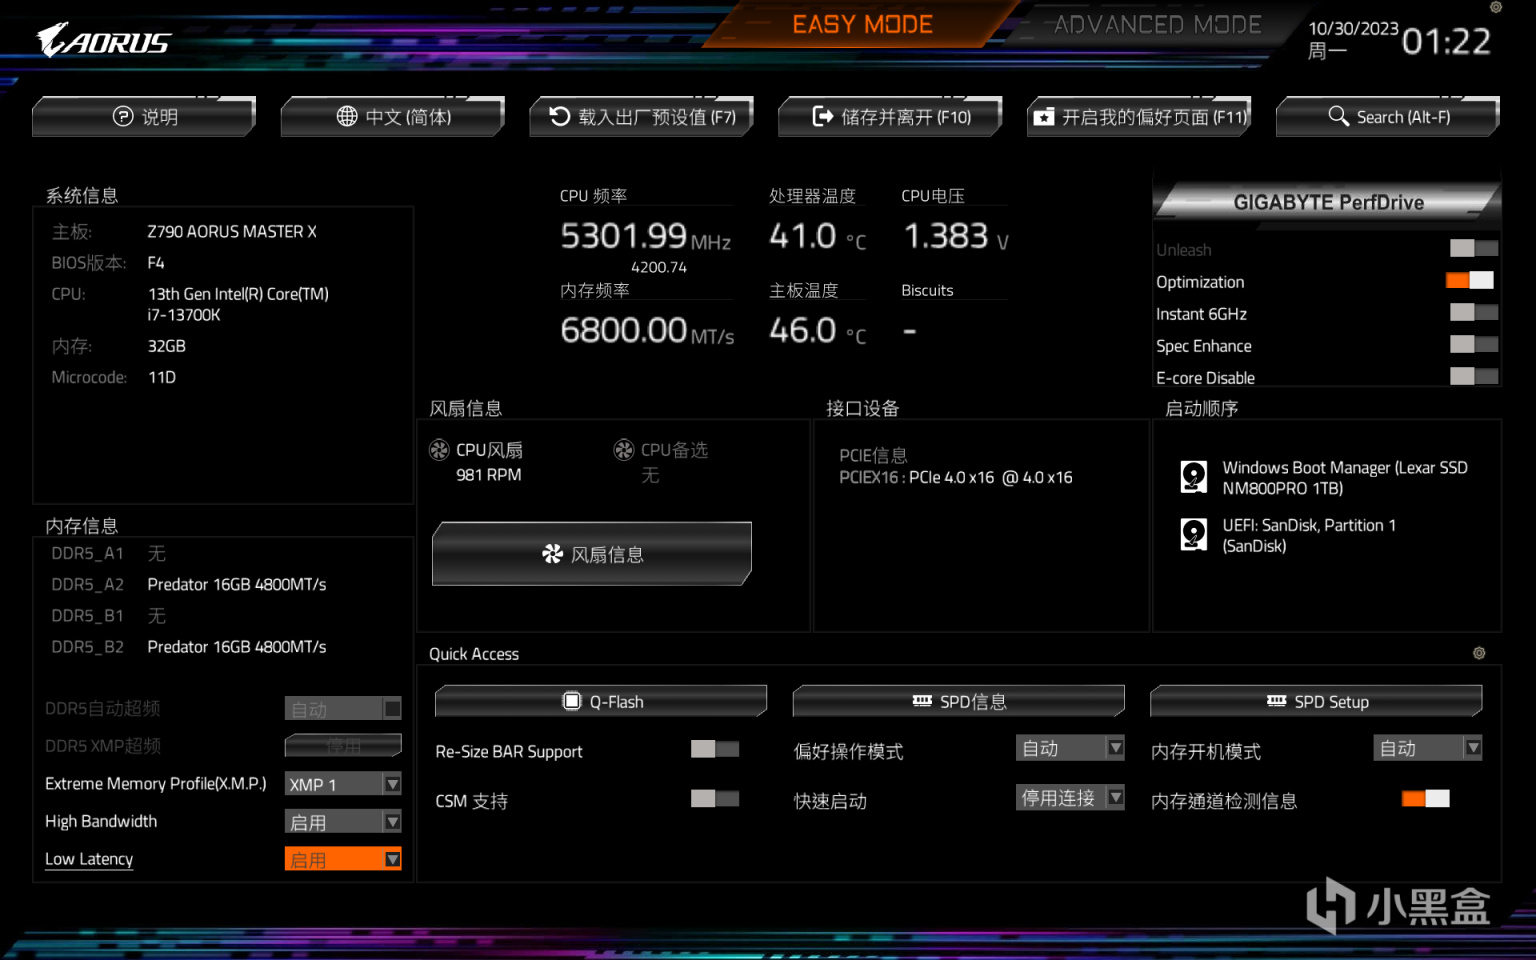Toggle the Unleash PerfDrive switch
The width and height of the screenshot is (1536, 960).
(1474, 248)
